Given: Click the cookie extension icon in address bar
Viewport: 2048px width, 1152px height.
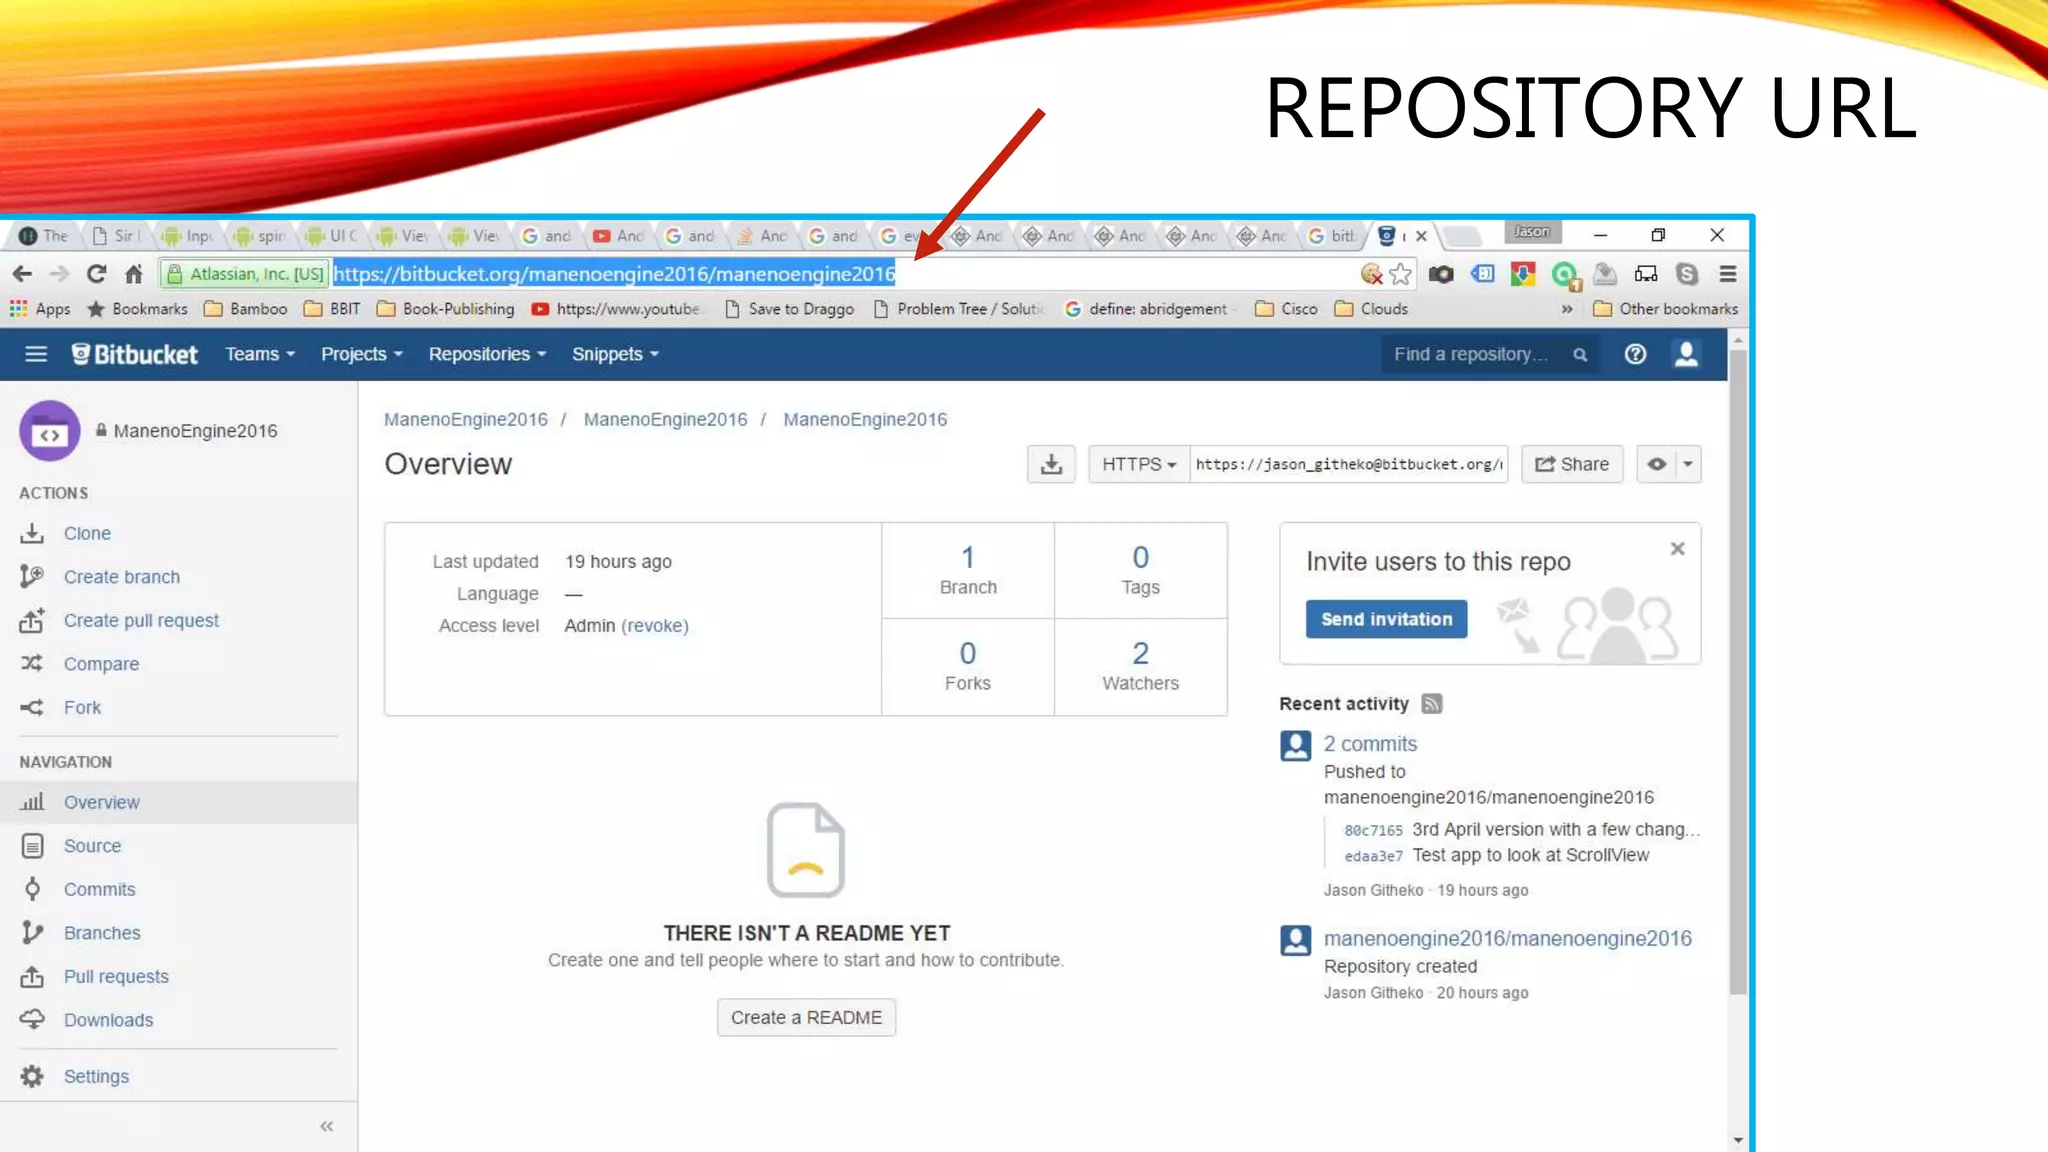Looking at the screenshot, I should tap(1372, 274).
